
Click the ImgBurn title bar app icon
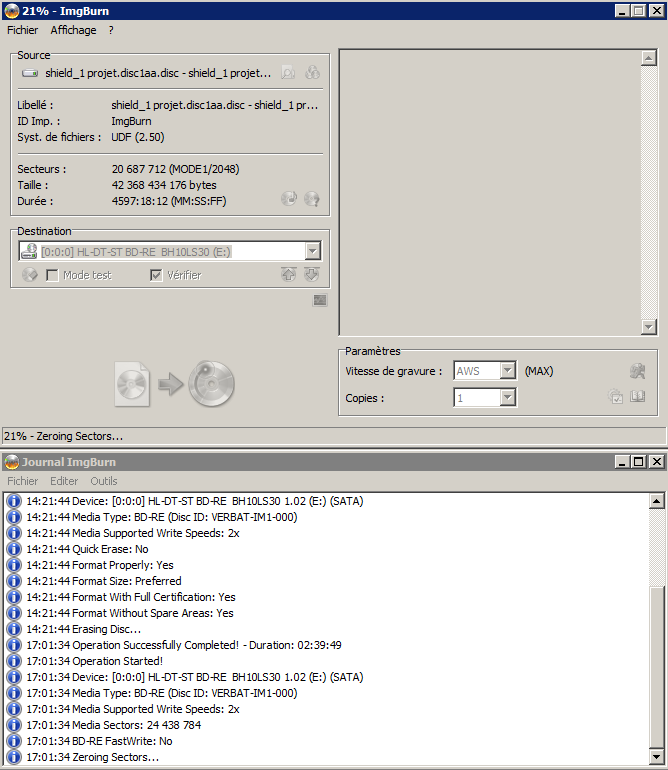coord(12,11)
